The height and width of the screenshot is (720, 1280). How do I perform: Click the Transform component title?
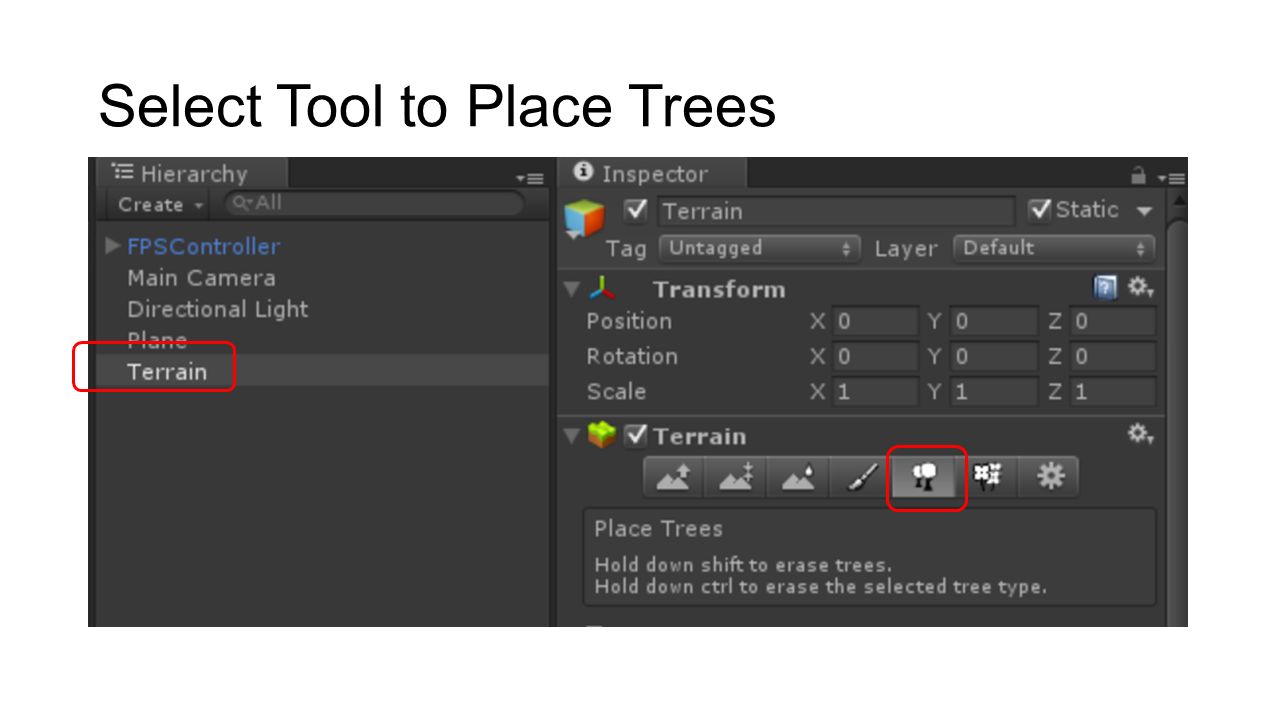719,289
